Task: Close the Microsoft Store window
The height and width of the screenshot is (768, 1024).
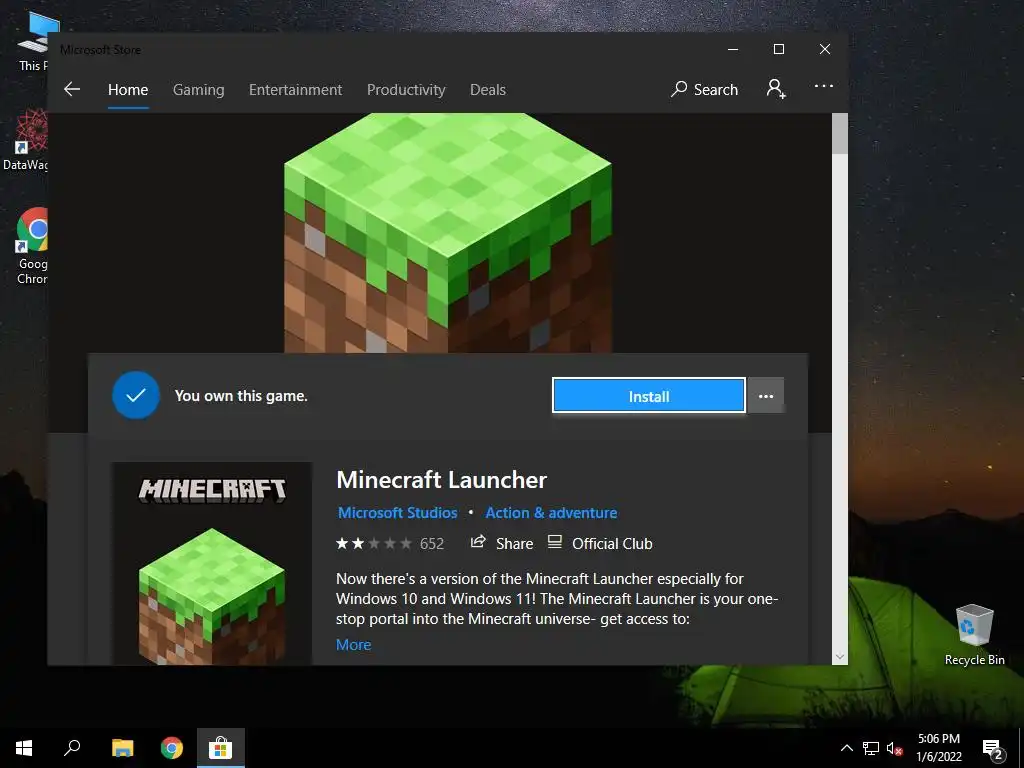Action: (x=825, y=49)
